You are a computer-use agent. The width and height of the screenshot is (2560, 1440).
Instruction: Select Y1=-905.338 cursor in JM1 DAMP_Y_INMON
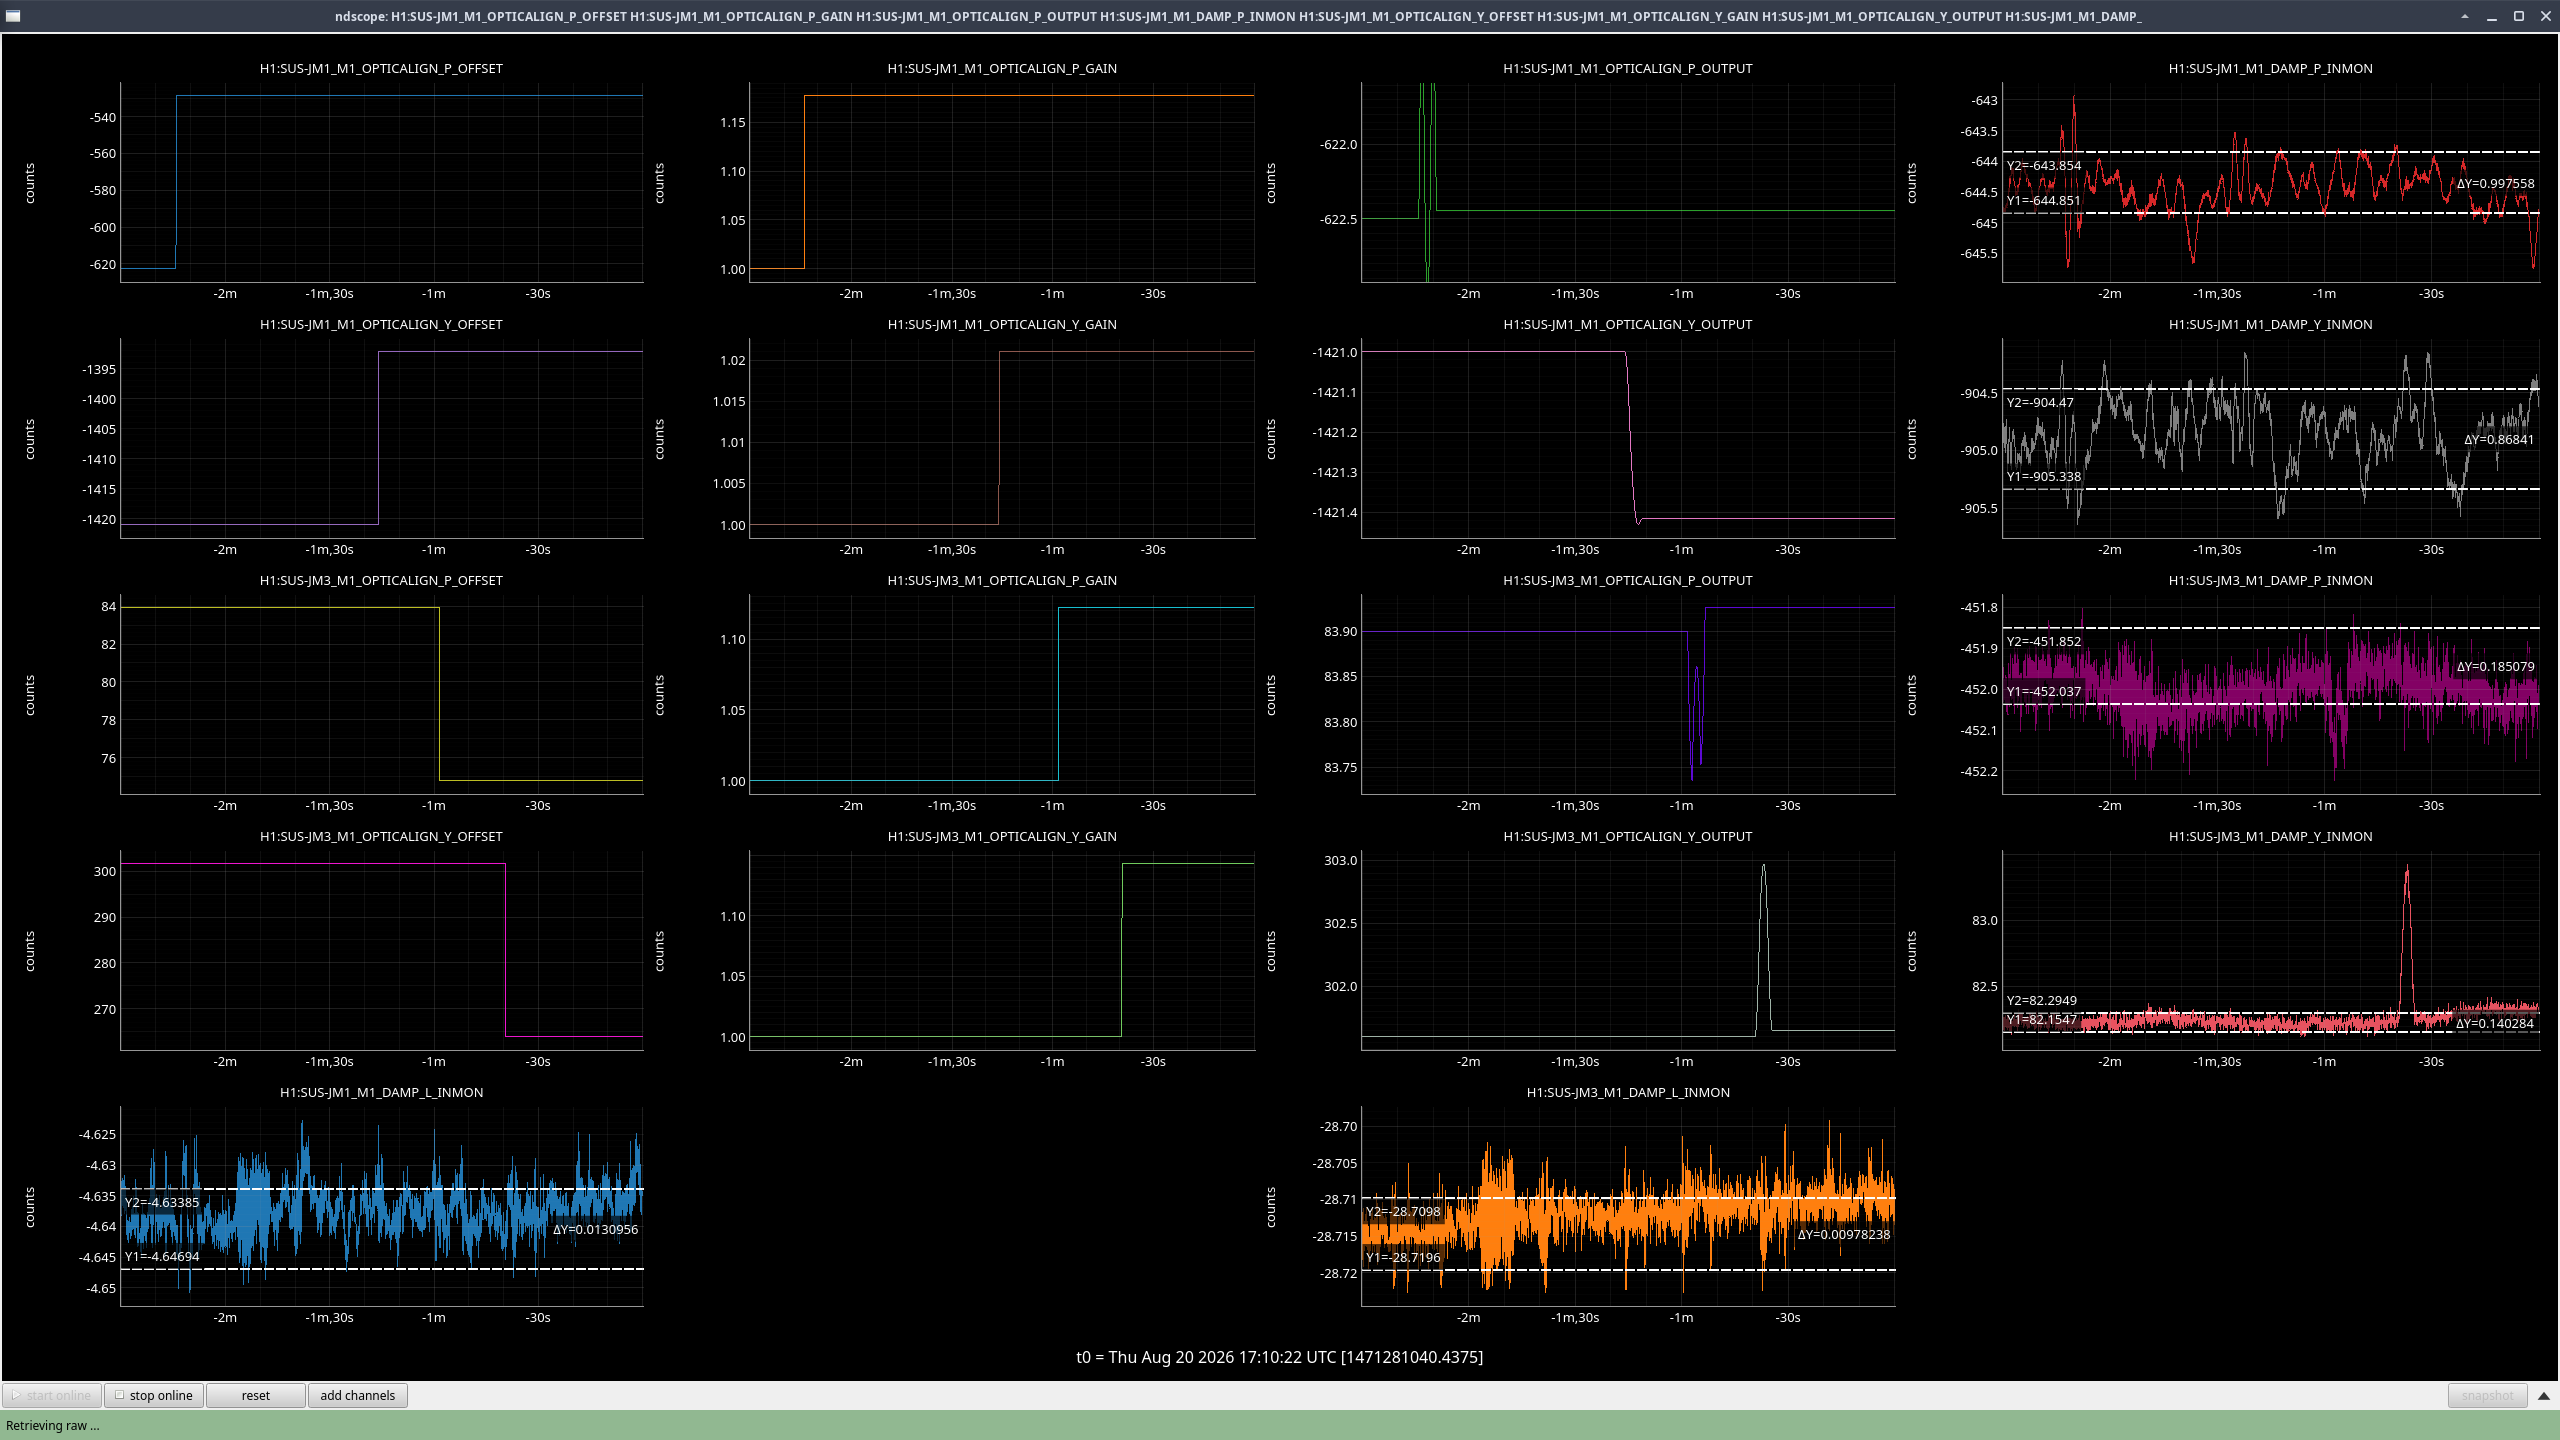[x=2044, y=477]
